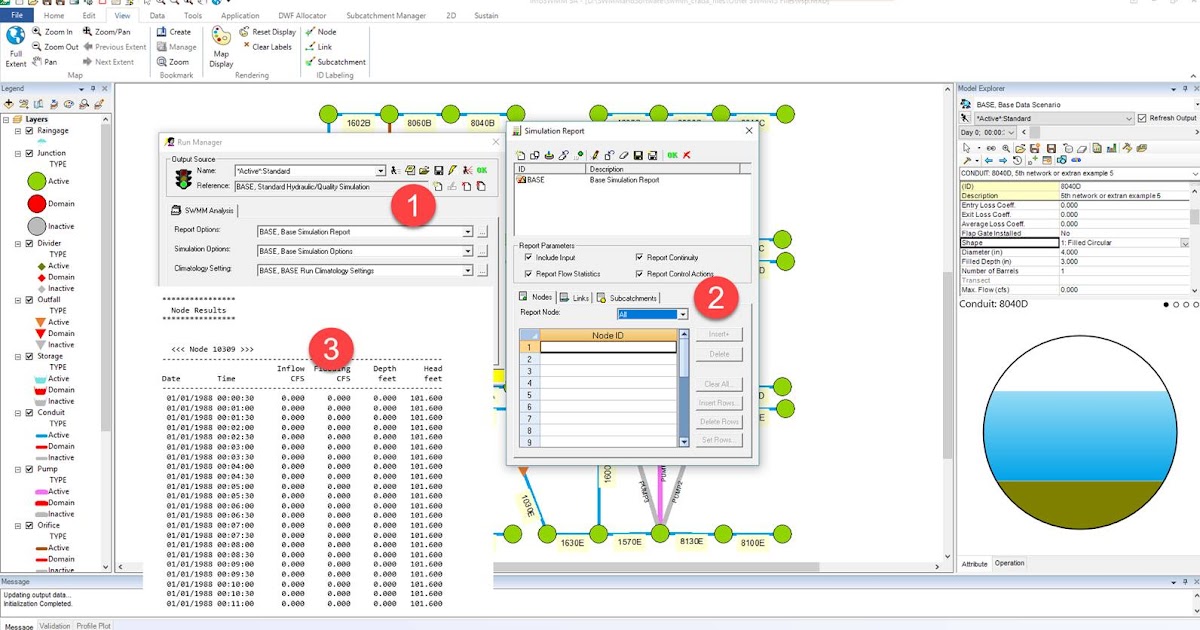Viewport: 1200px width, 630px height.
Task: Click the green OK icon in Run Manager
Action: [482, 170]
